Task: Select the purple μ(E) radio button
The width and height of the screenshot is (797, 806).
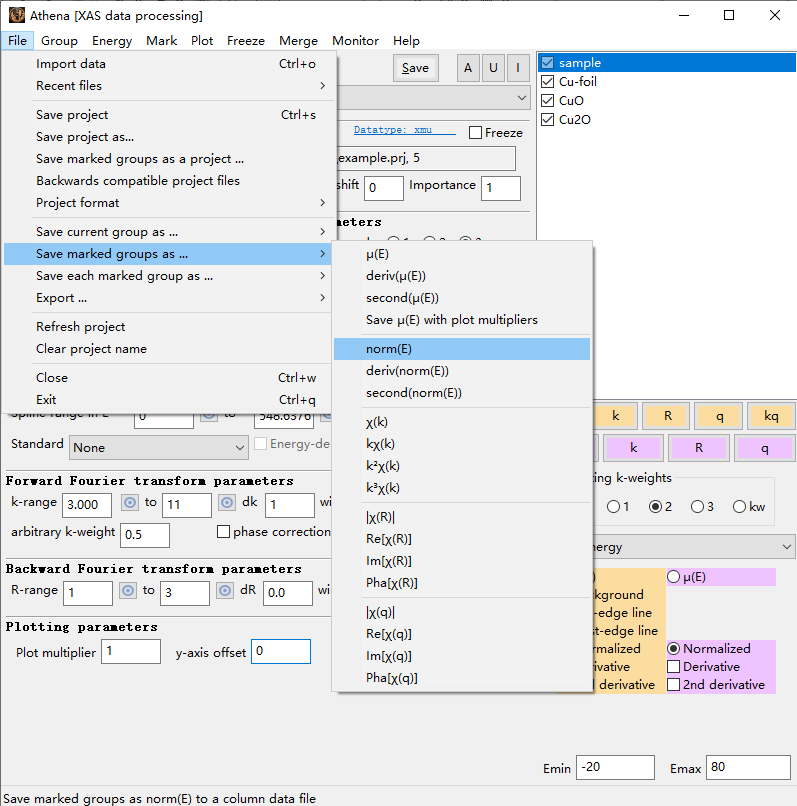Action: click(674, 577)
